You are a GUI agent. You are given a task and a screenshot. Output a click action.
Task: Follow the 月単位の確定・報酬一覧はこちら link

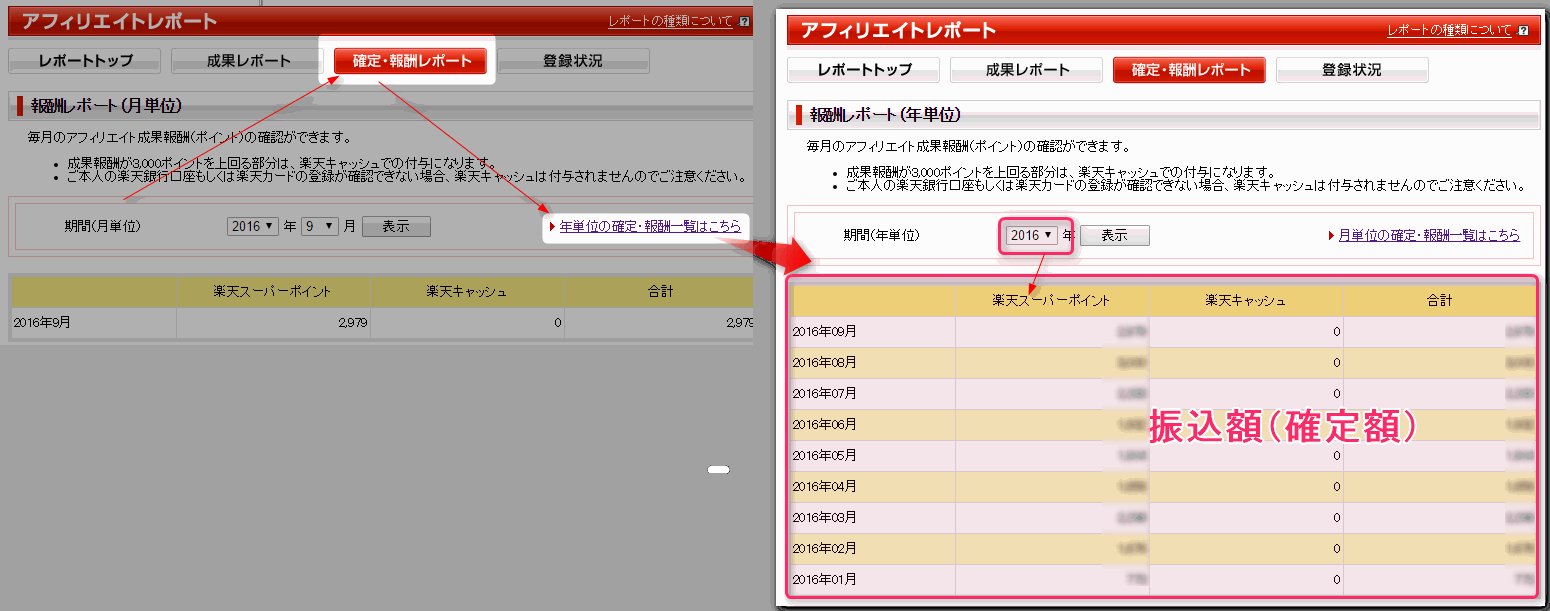coord(1429,236)
